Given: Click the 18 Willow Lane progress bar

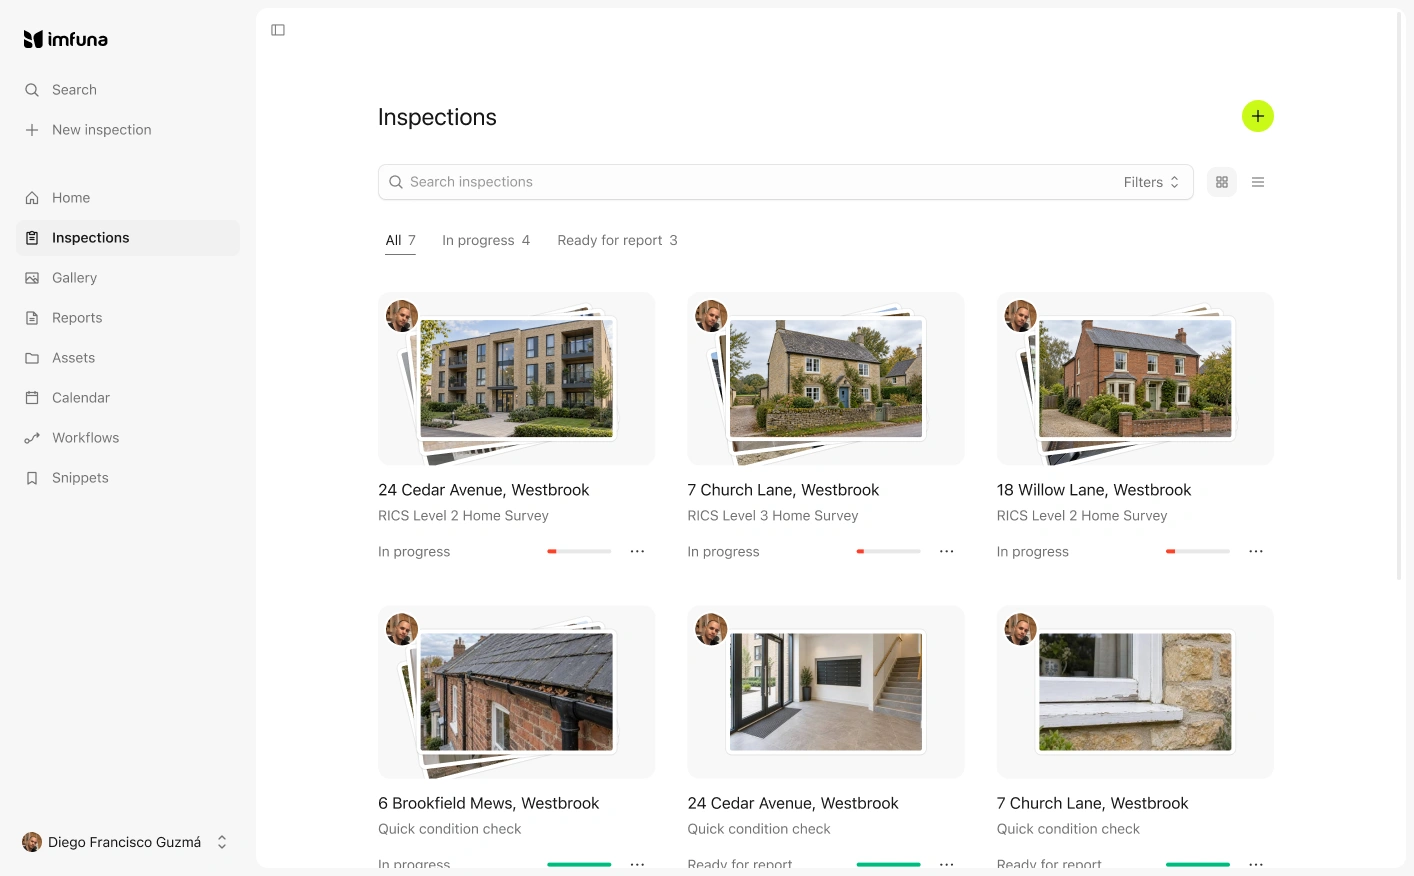Looking at the screenshot, I should click(x=1198, y=551).
